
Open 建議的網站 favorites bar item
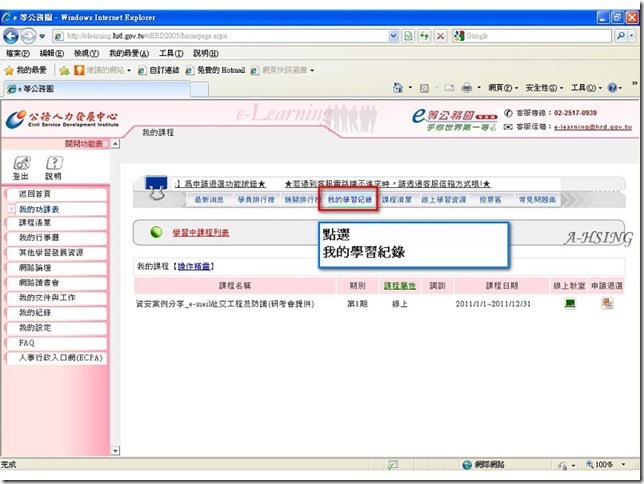102,71
